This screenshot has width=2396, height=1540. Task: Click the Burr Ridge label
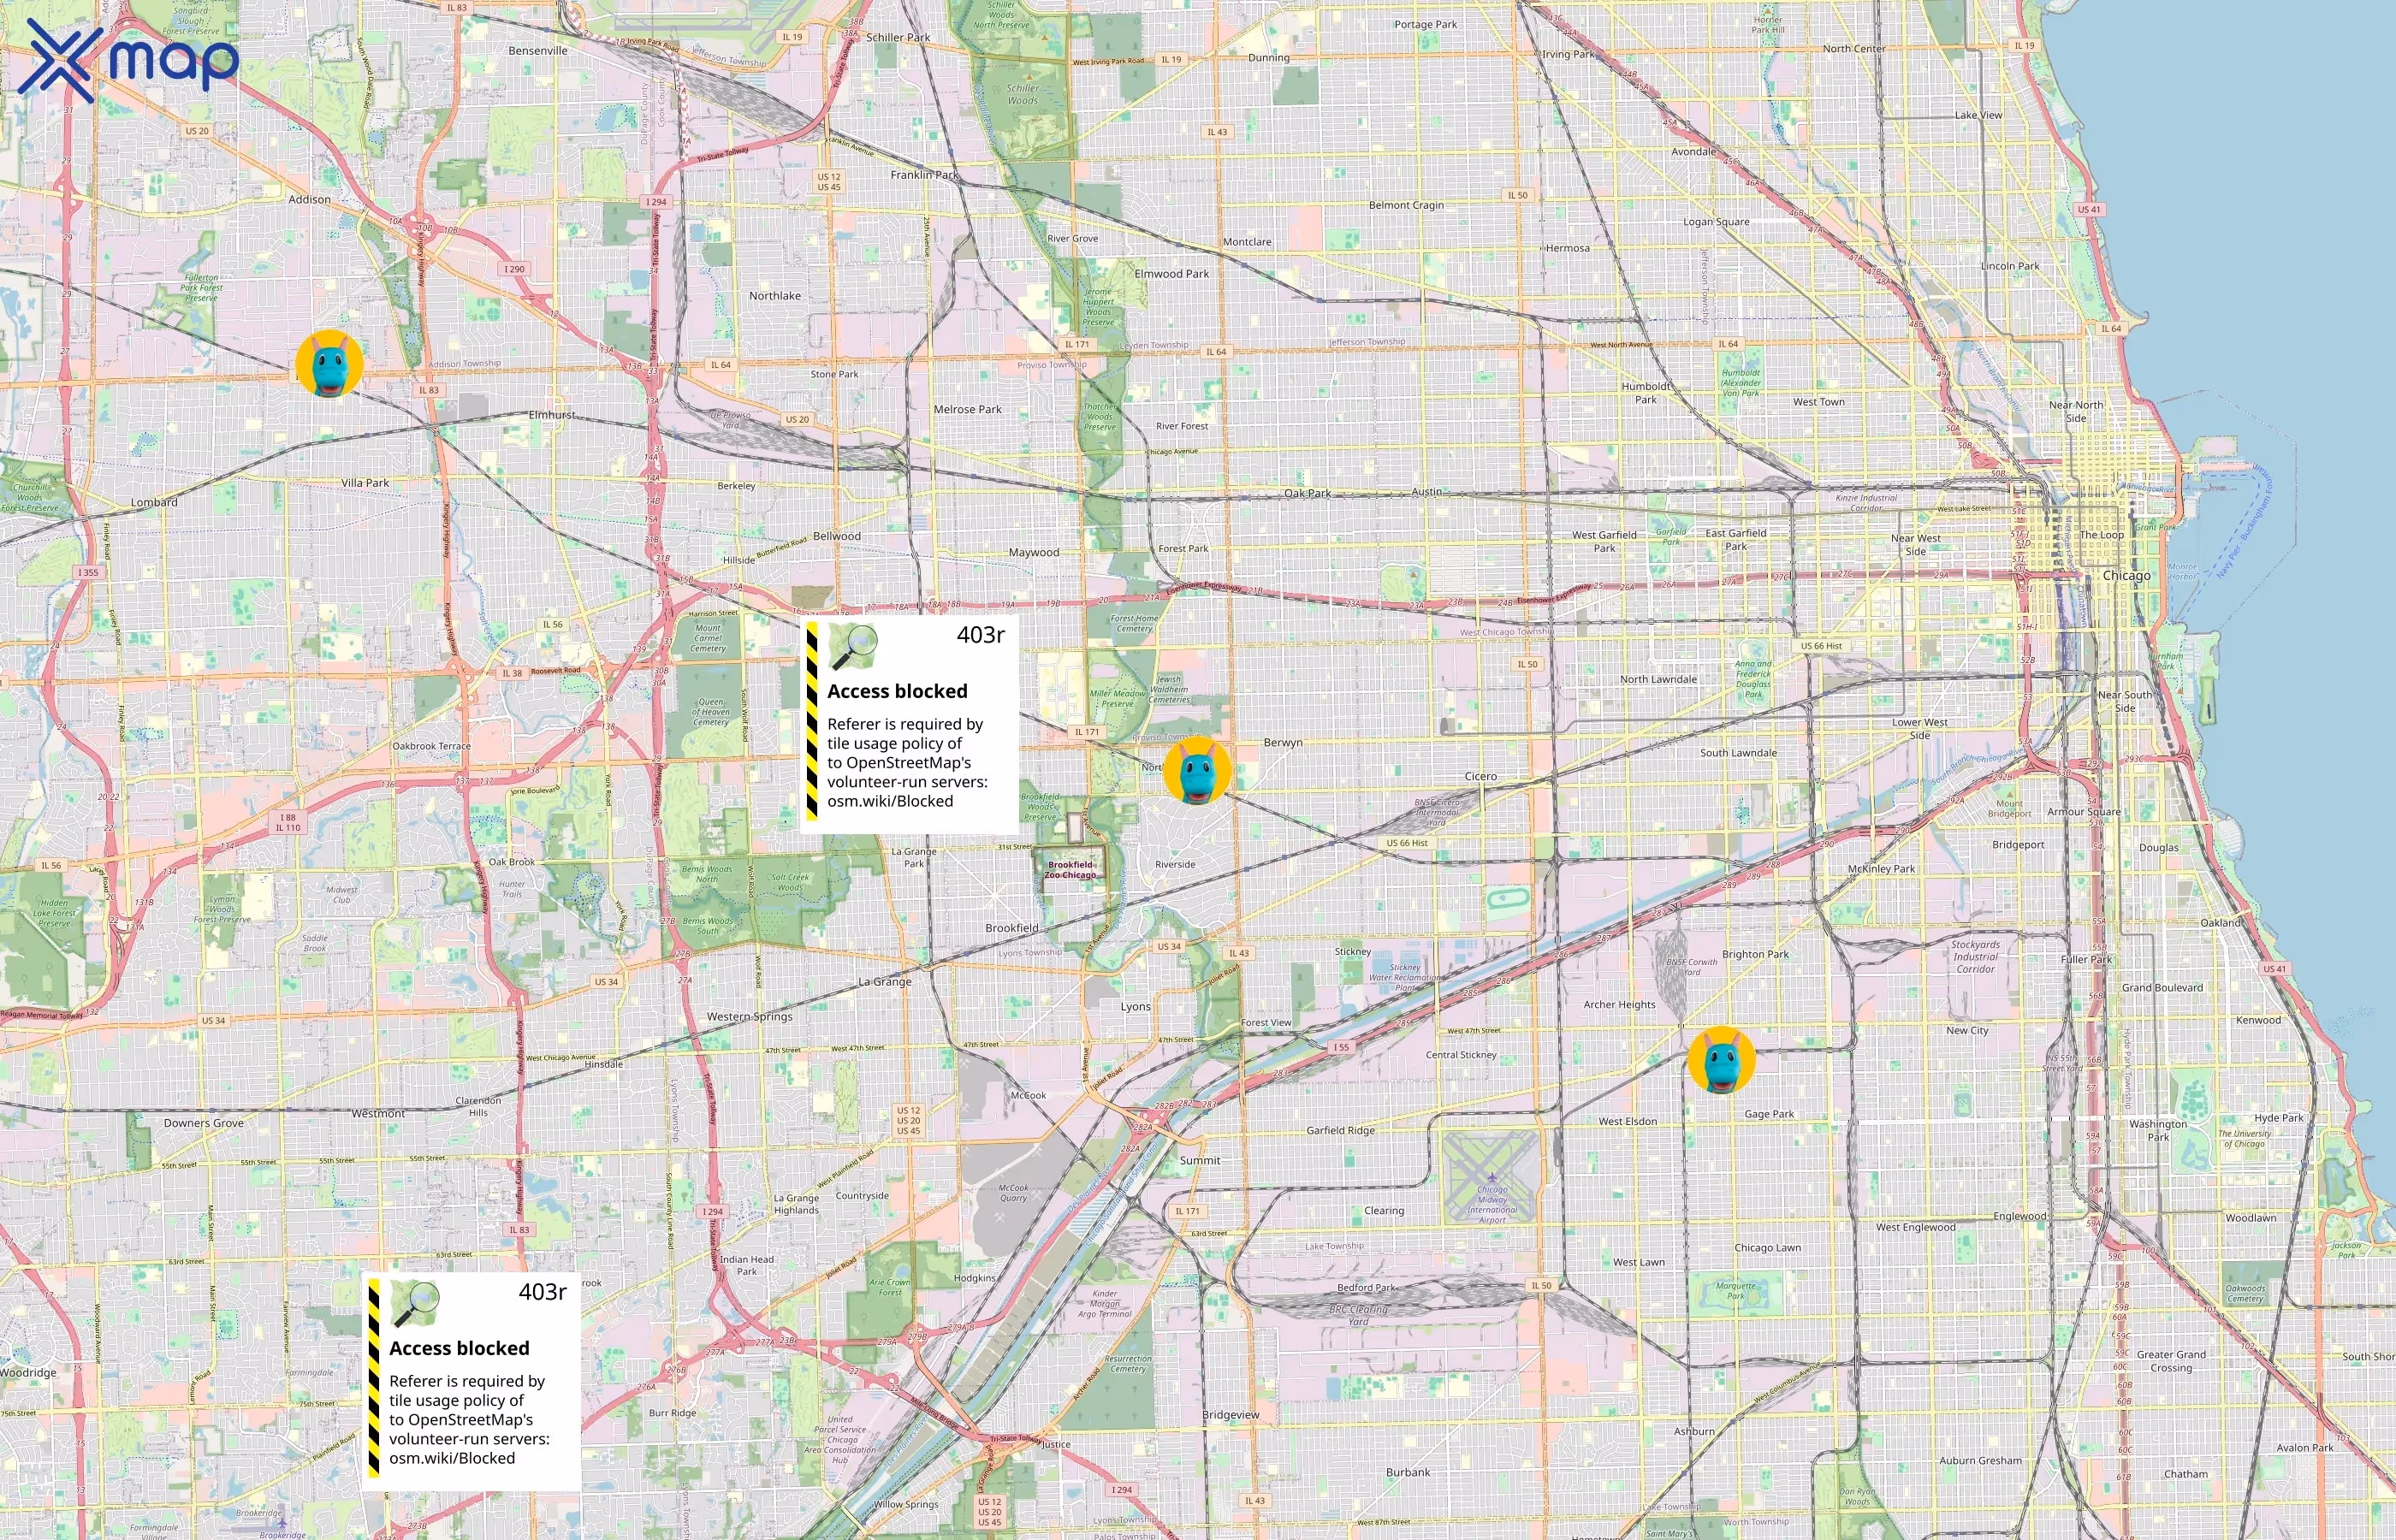tap(672, 1413)
